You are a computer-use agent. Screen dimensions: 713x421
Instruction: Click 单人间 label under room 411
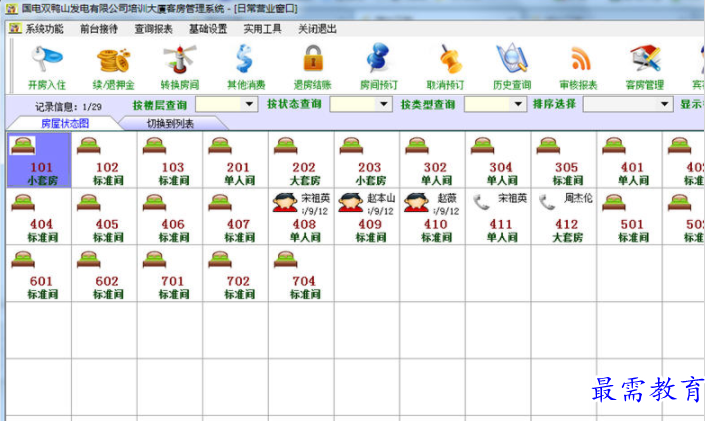pyautogui.click(x=502, y=237)
